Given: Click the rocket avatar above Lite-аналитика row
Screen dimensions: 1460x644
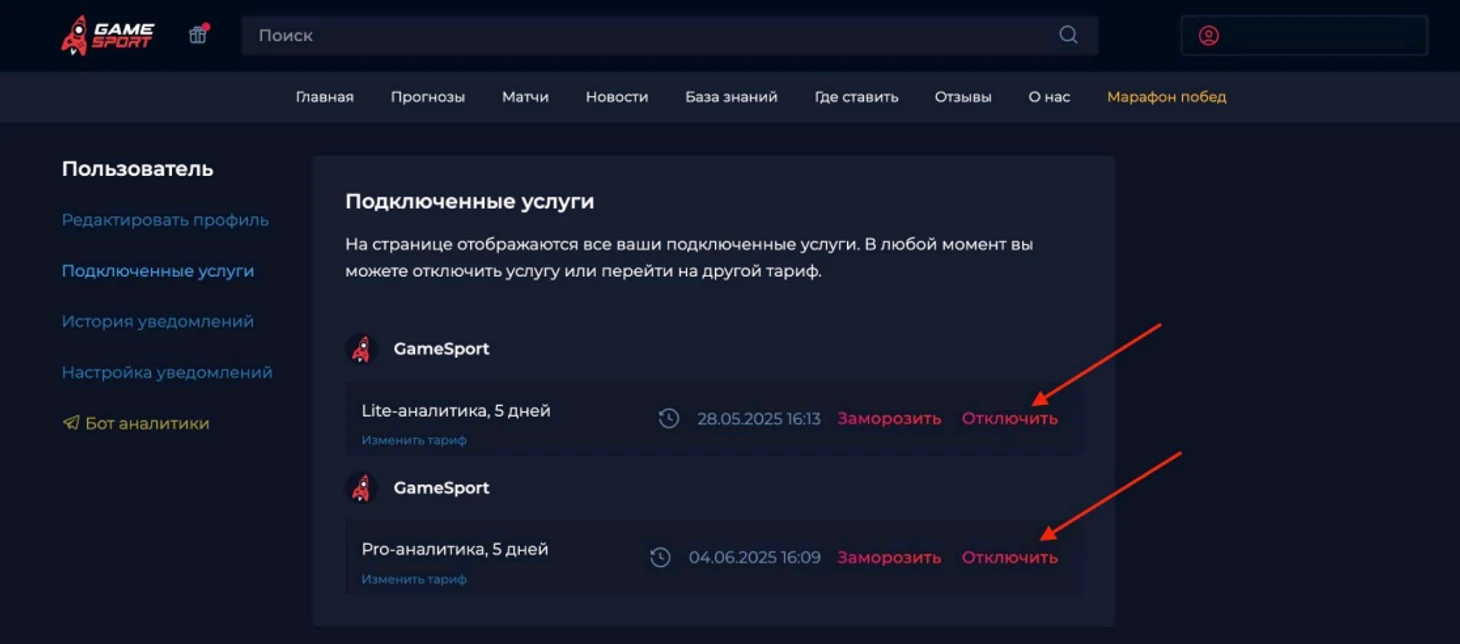Looking at the screenshot, I should click(x=362, y=349).
